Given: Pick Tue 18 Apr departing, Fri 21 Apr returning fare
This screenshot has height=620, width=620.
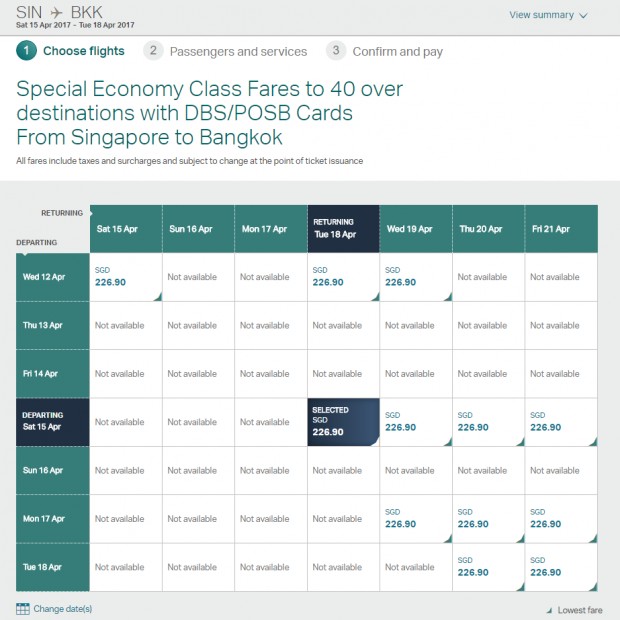Looking at the screenshot, I should 561,567.
